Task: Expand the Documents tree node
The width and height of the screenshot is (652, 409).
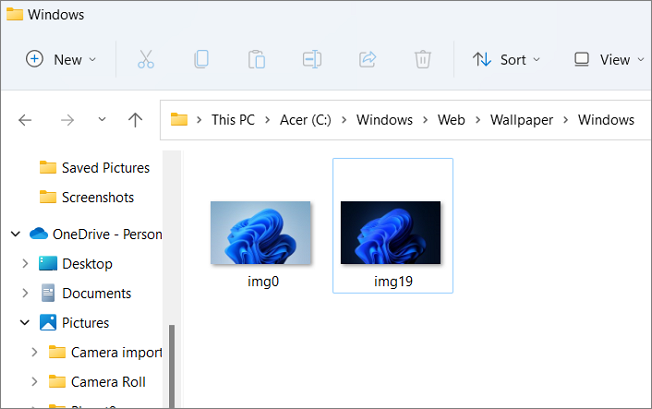Action: (25, 293)
